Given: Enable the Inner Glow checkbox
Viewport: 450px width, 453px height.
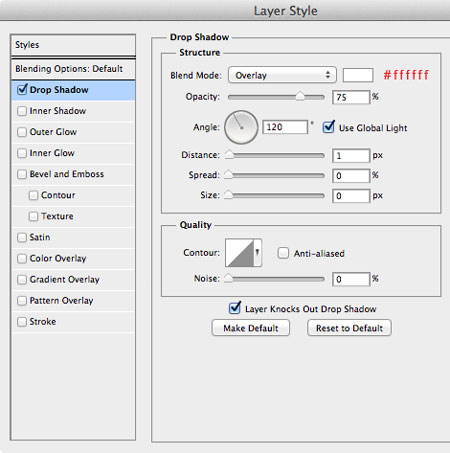Looking at the screenshot, I should [22, 153].
